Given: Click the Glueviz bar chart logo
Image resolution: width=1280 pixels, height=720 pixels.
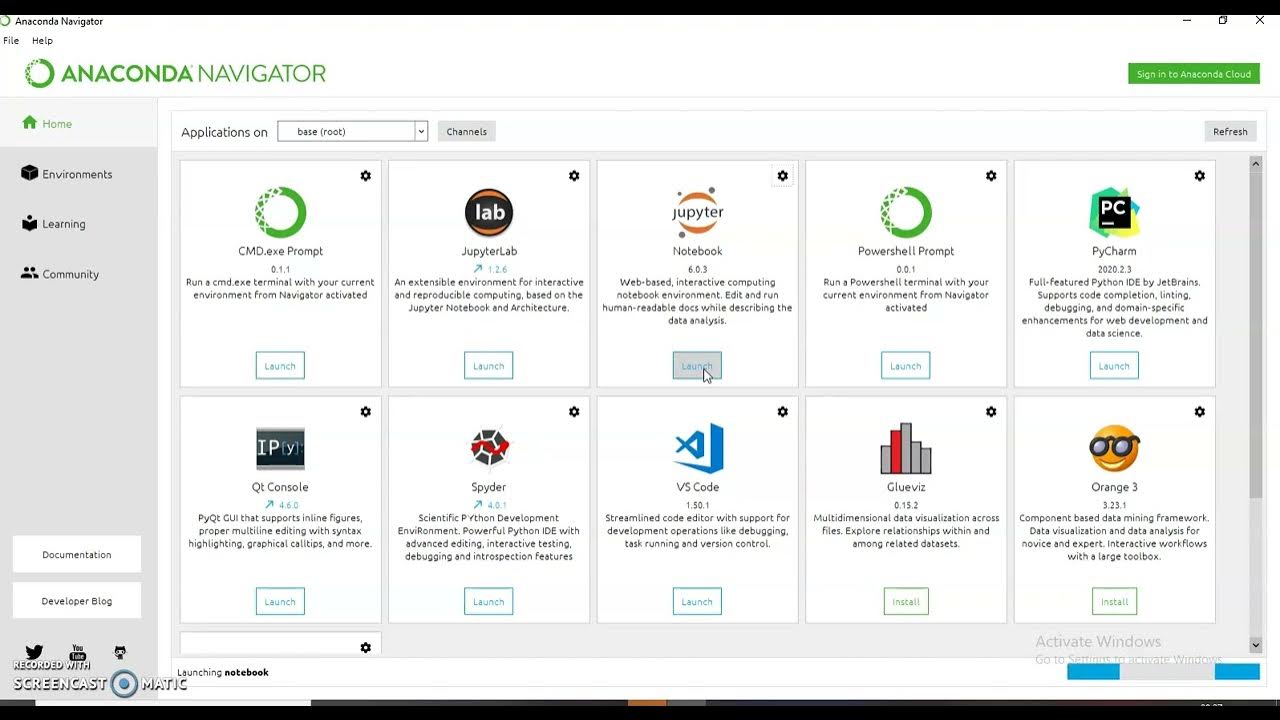Looking at the screenshot, I should tap(906, 448).
